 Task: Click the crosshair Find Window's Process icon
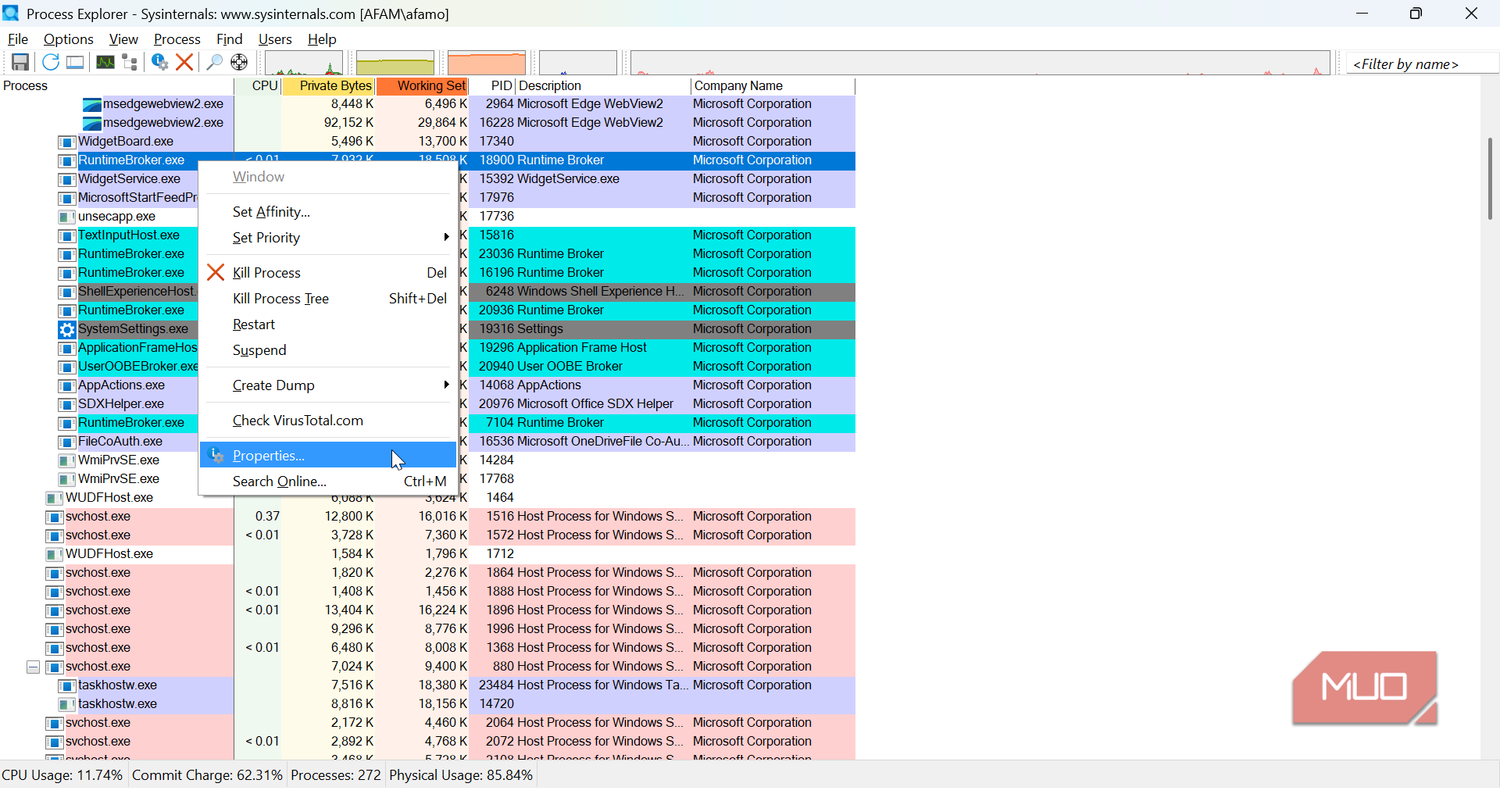239,63
